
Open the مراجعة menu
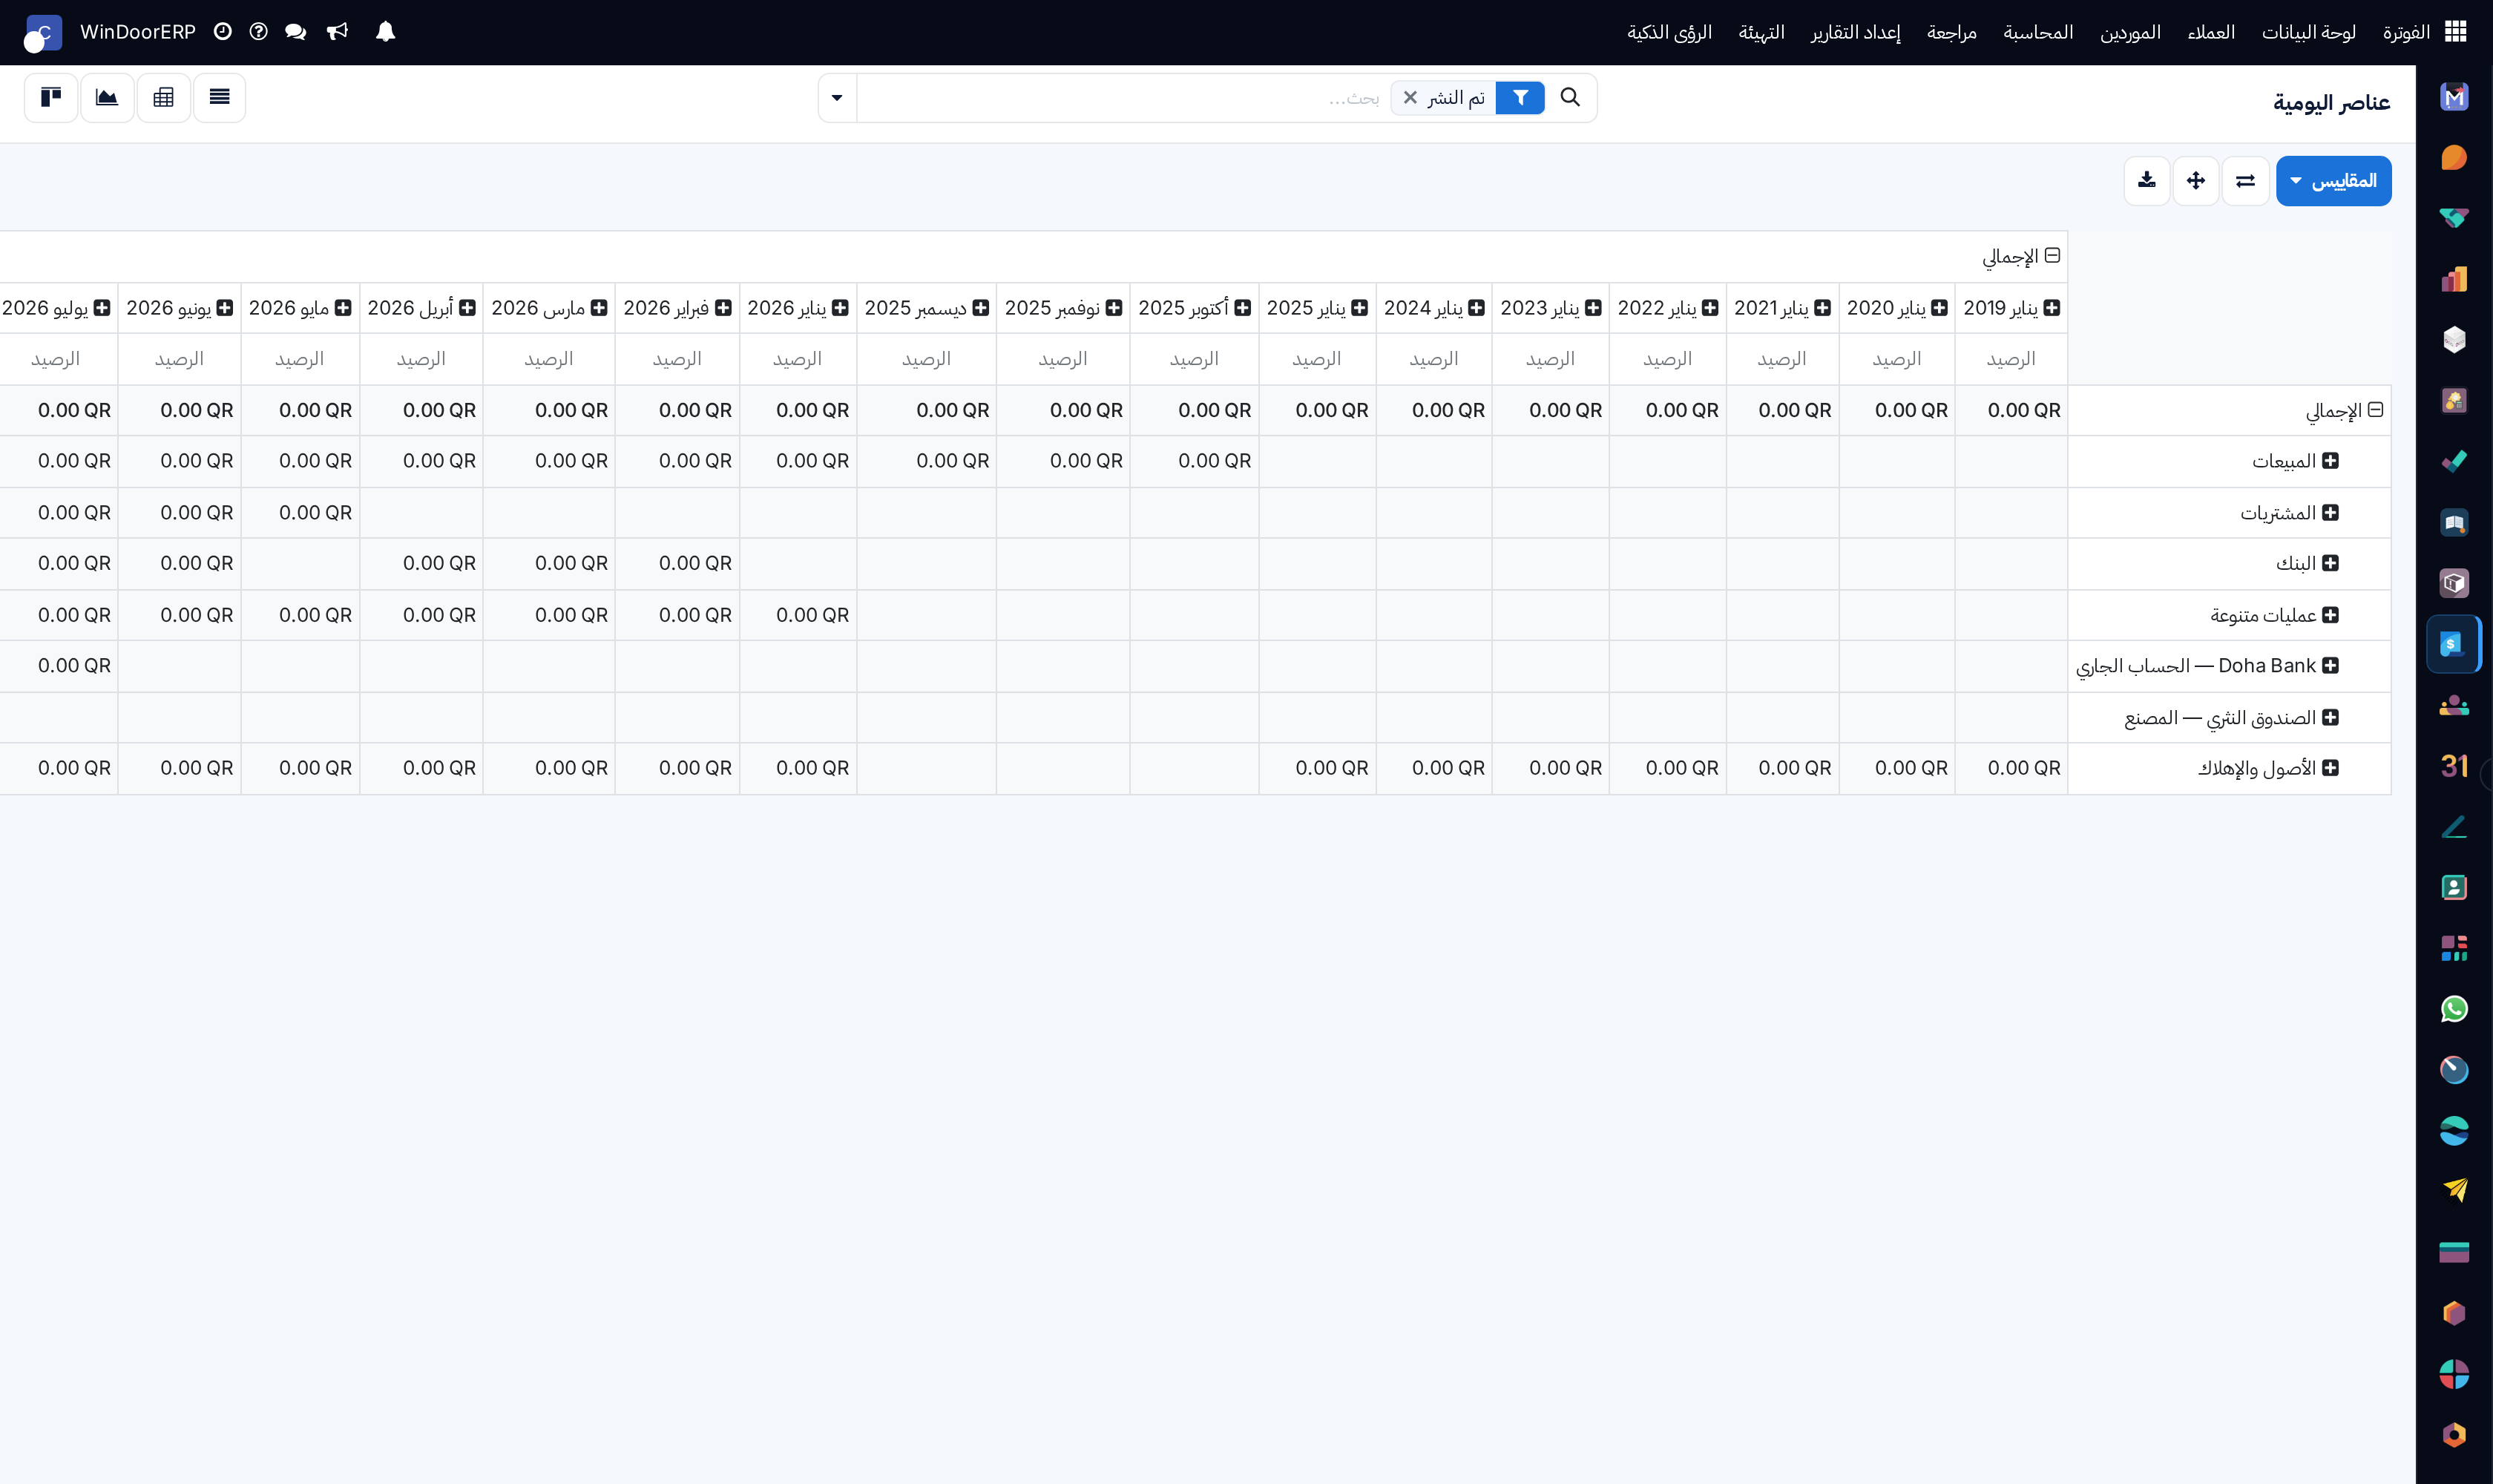click(1951, 32)
